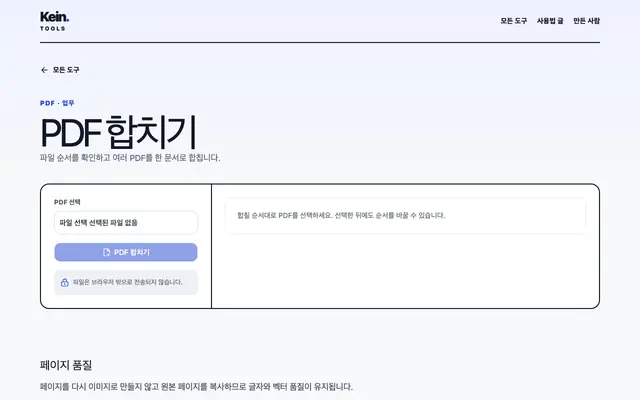
Task: Click the document icon on the merge button
Action: coord(107,252)
